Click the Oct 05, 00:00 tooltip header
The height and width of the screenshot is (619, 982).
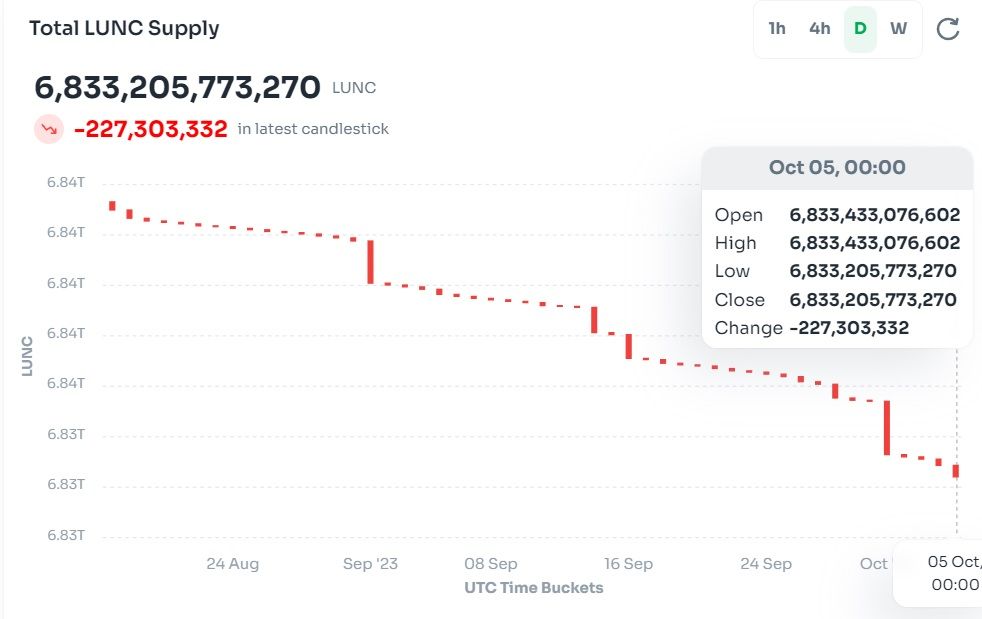[837, 167]
